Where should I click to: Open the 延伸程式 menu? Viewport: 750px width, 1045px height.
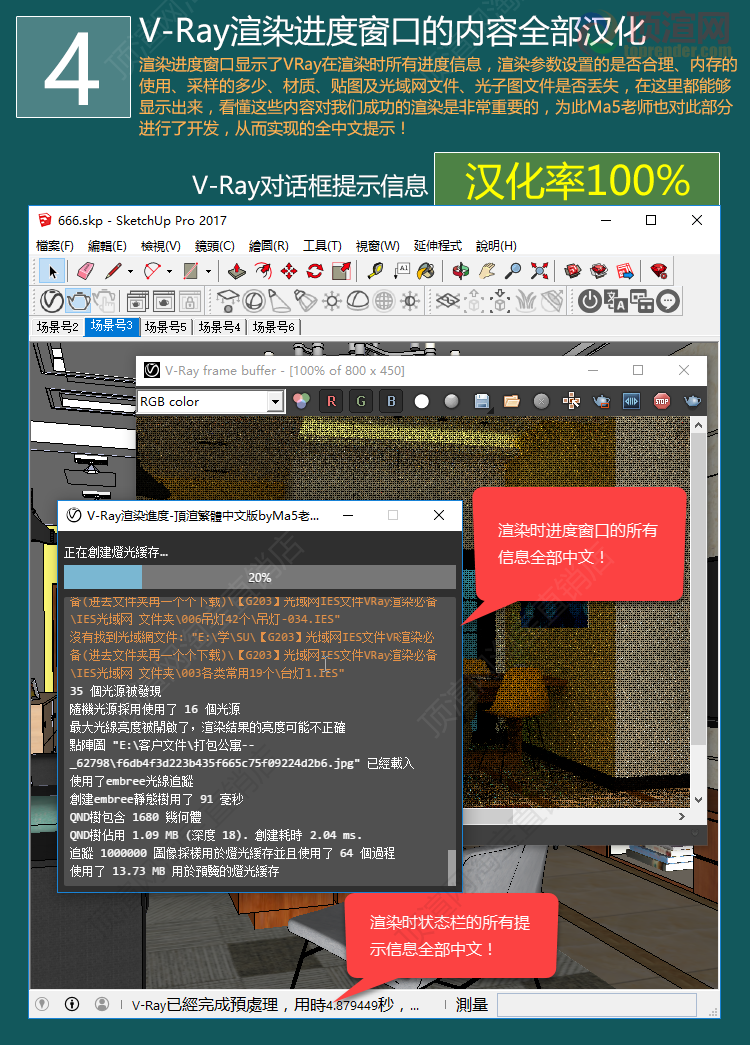[x=437, y=246]
